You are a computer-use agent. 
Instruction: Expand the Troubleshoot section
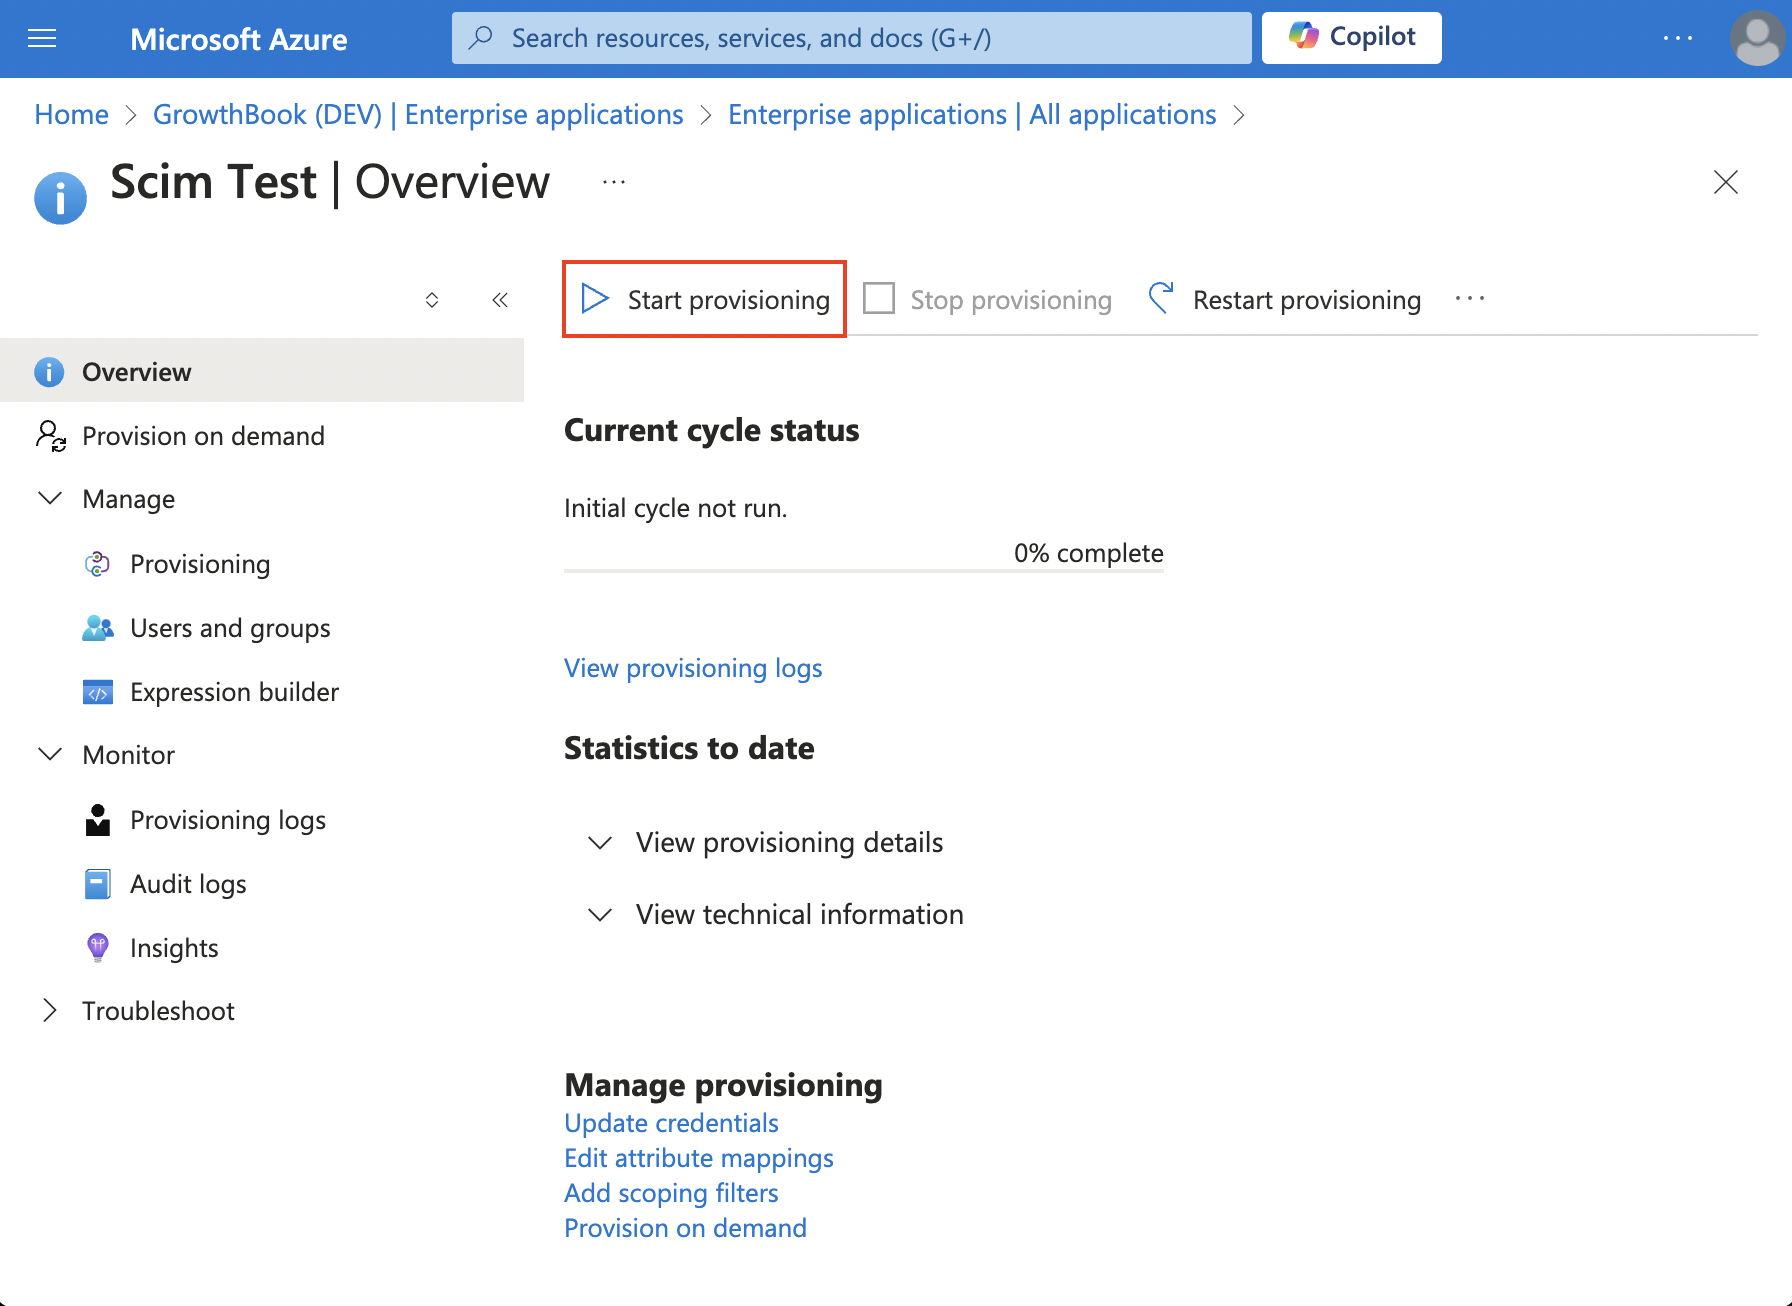[49, 1010]
